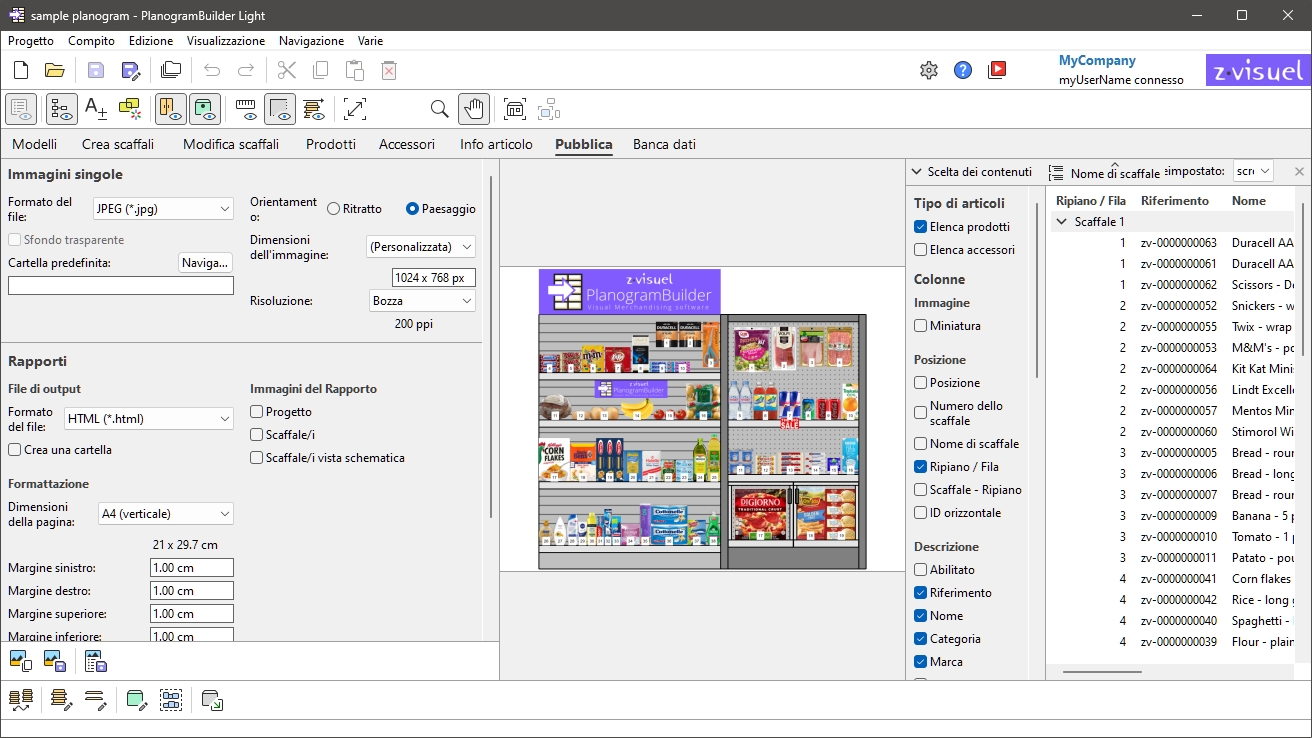
Task: Click the copy image to clipboard icon
Action: click(x=21, y=661)
